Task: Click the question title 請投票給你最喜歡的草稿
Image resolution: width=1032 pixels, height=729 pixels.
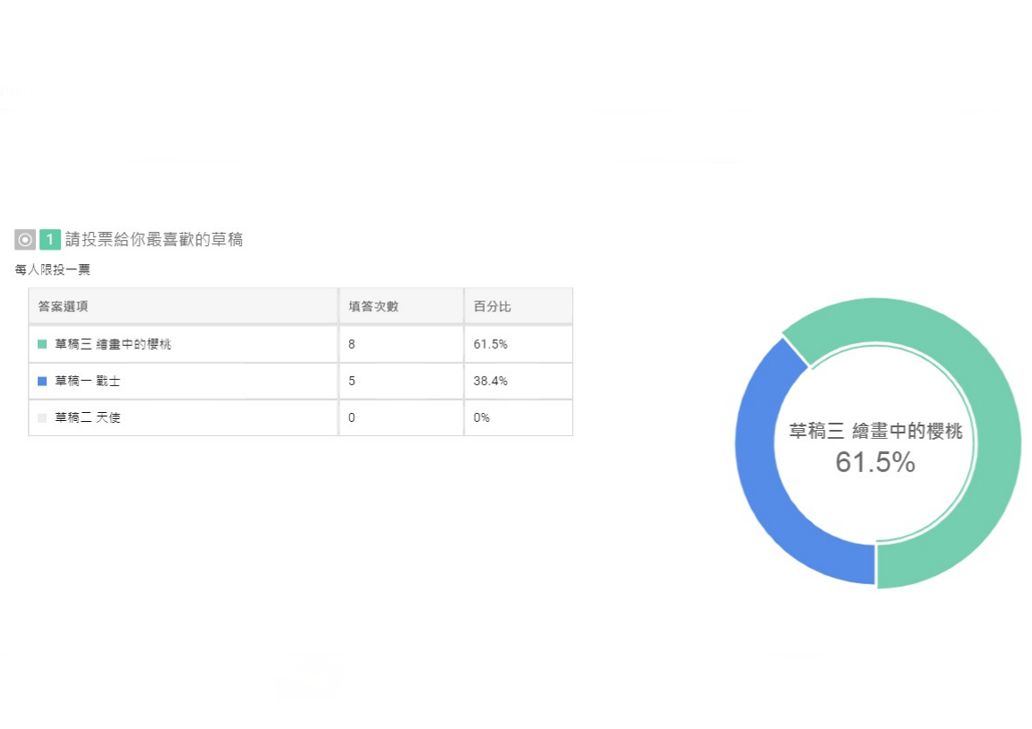Action: point(154,239)
